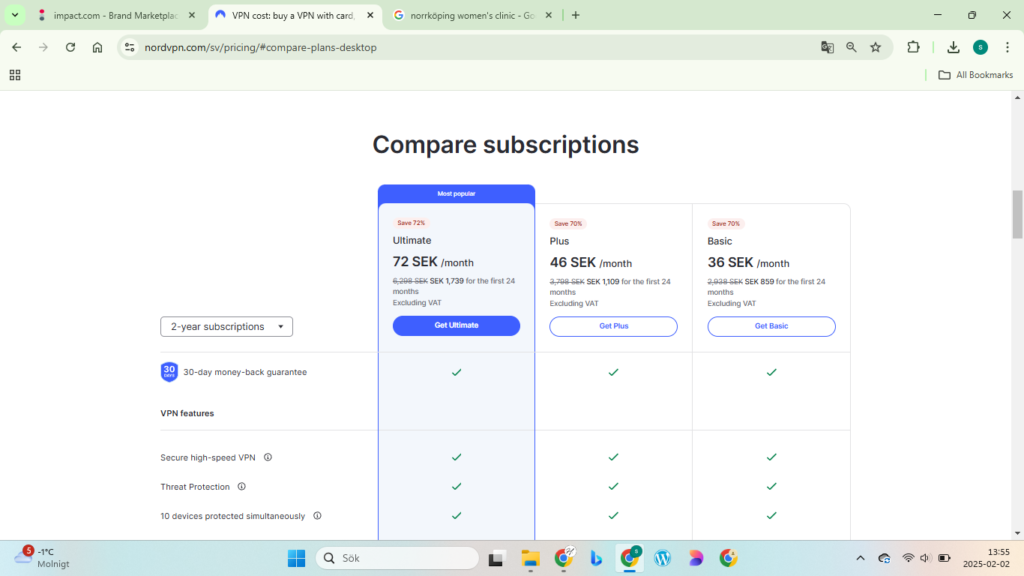
Task: Open a new browser tab
Action: coord(575,15)
